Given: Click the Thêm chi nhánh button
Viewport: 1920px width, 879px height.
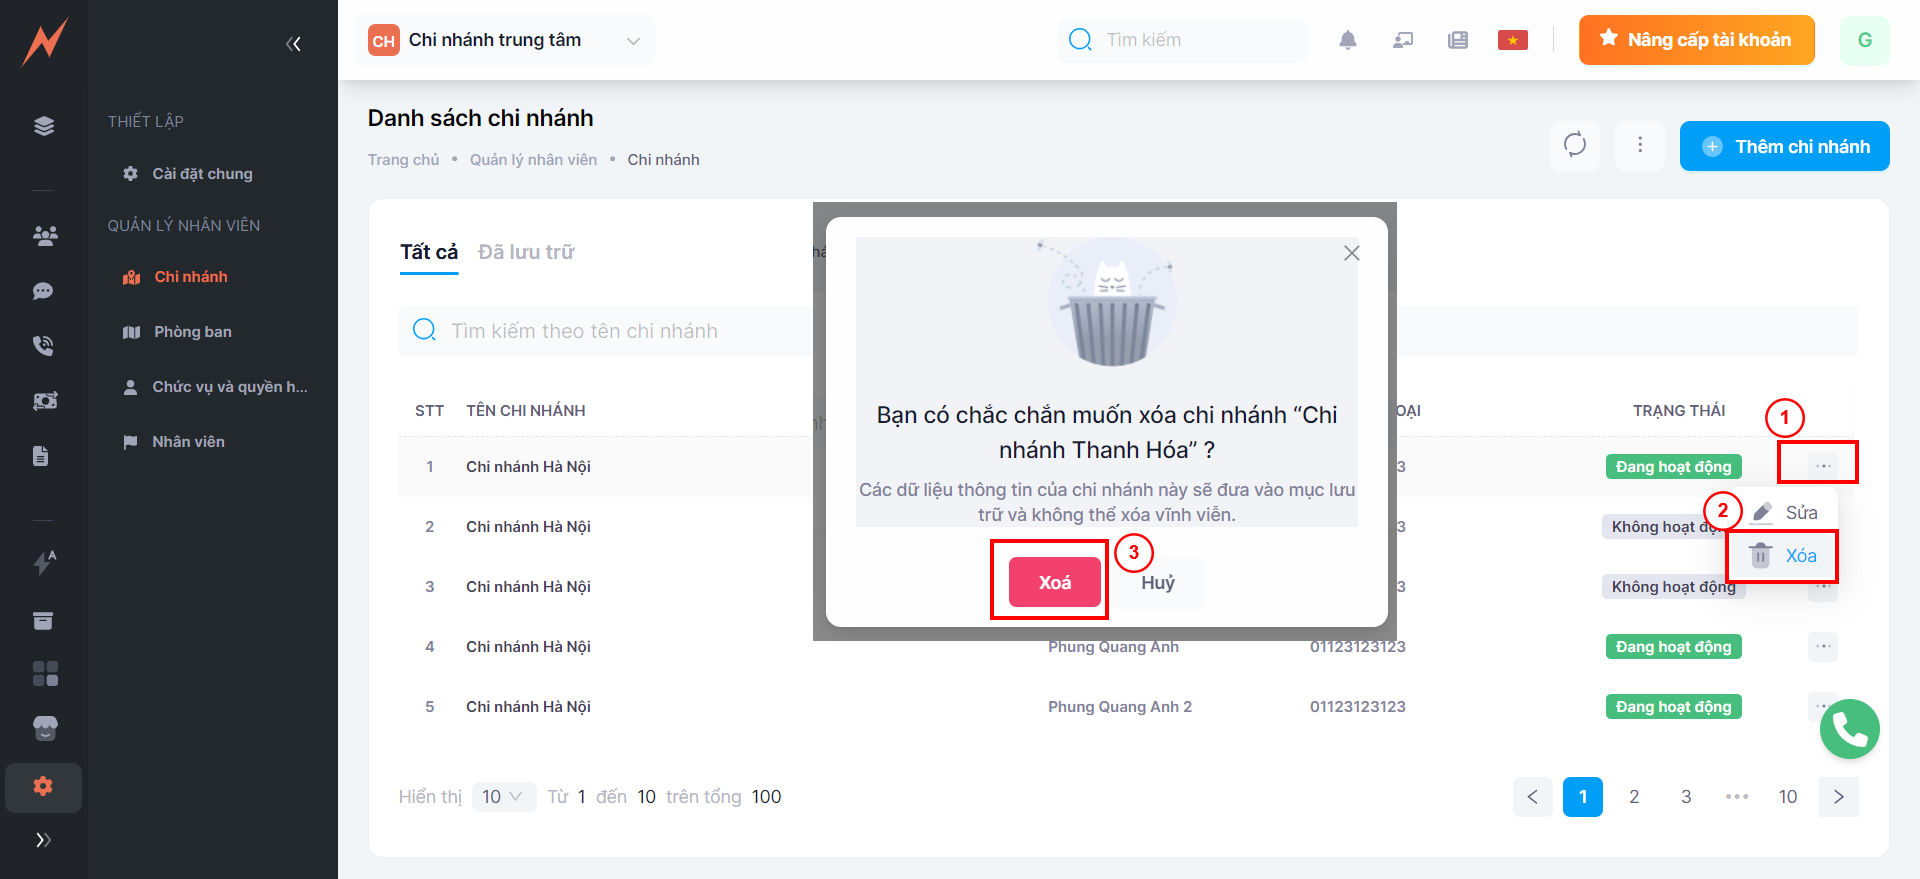Looking at the screenshot, I should pyautogui.click(x=1784, y=146).
